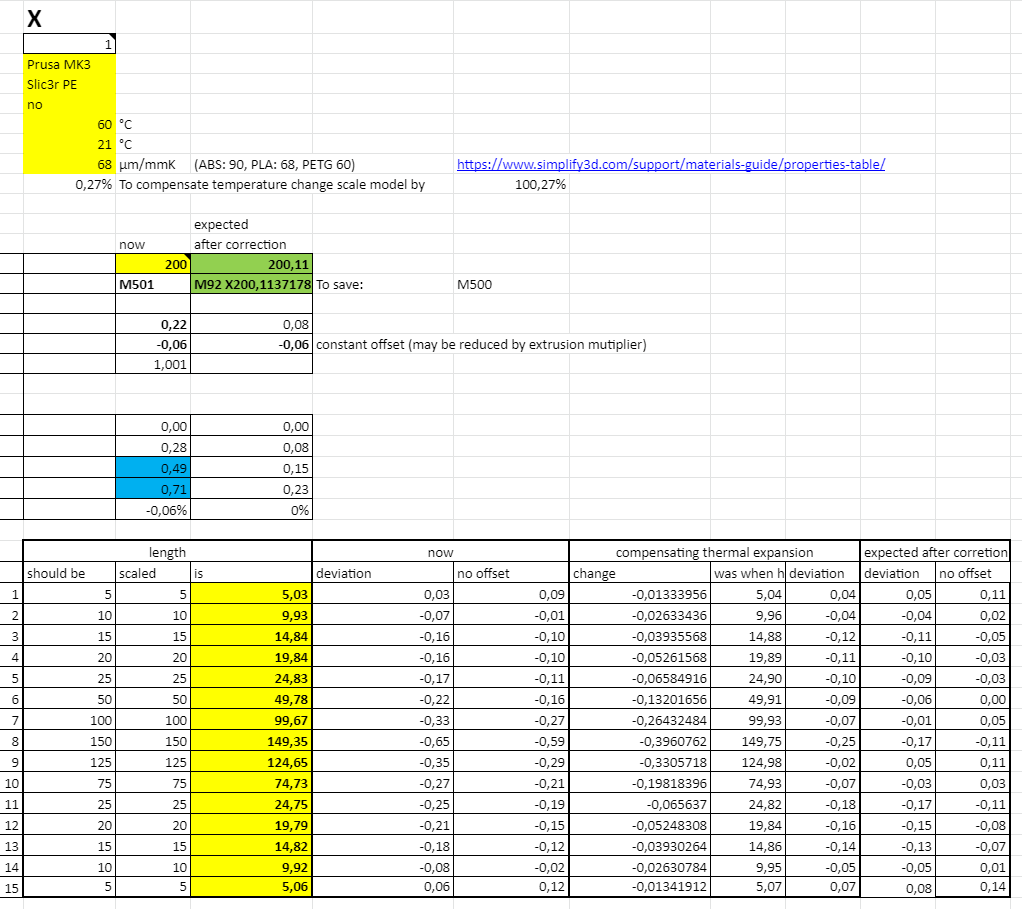Select the yellow measured value 49,78
1022x909 pixels.
(252, 699)
